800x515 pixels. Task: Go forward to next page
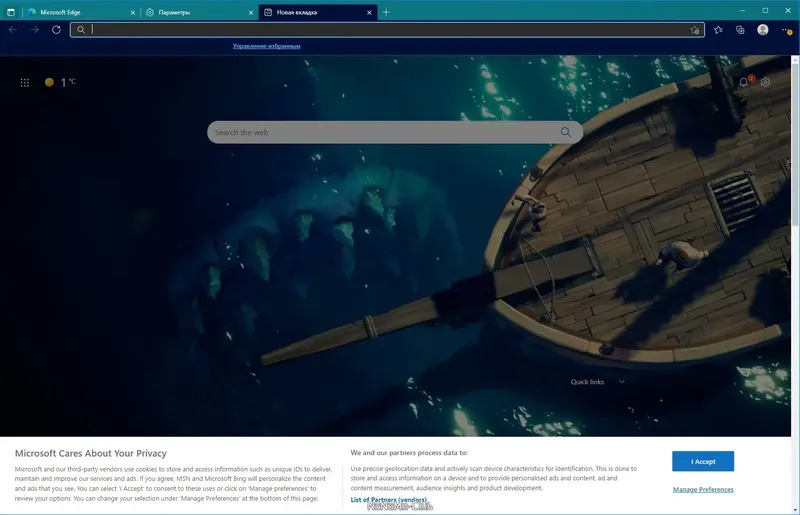click(34, 30)
